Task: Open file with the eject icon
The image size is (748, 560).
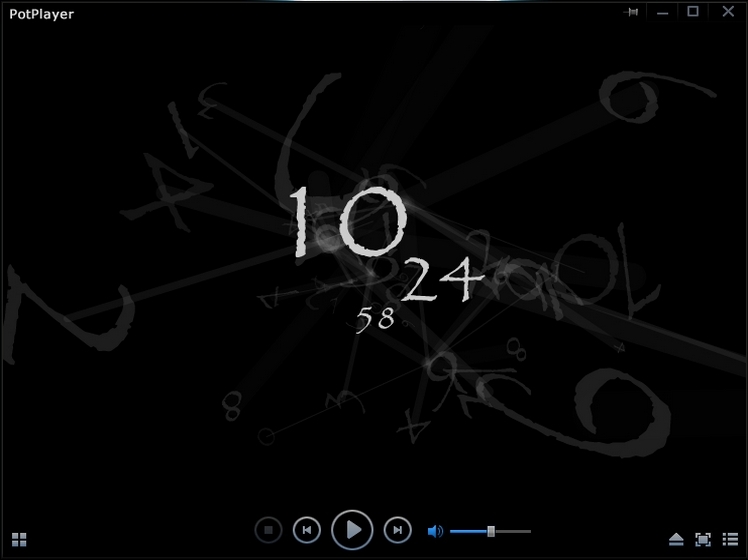Action: [x=676, y=540]
